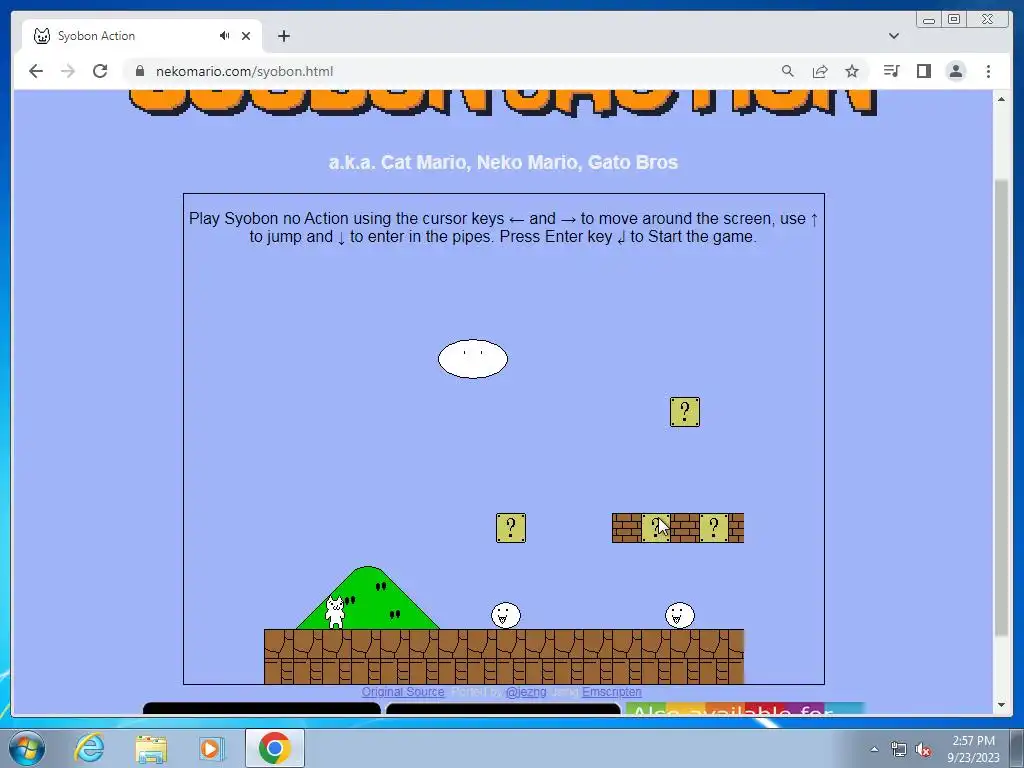Share this page via the share icon

[820, 71]
